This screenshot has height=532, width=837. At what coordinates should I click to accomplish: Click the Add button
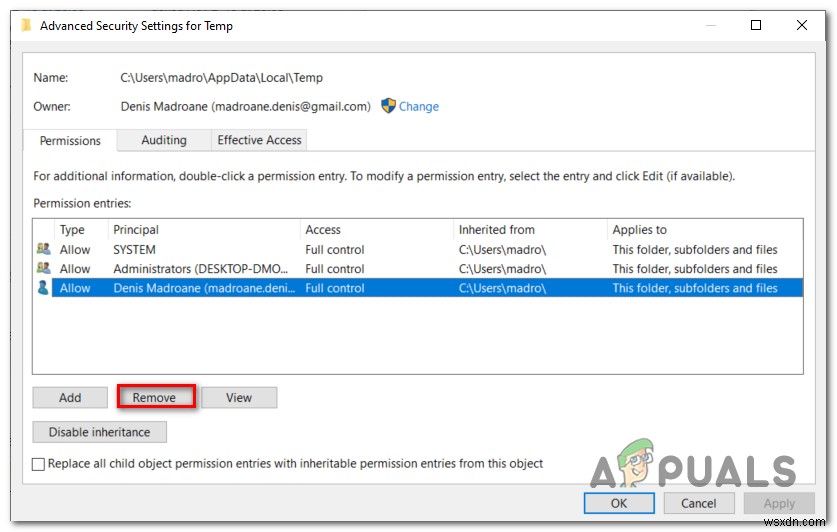point(70,398)
